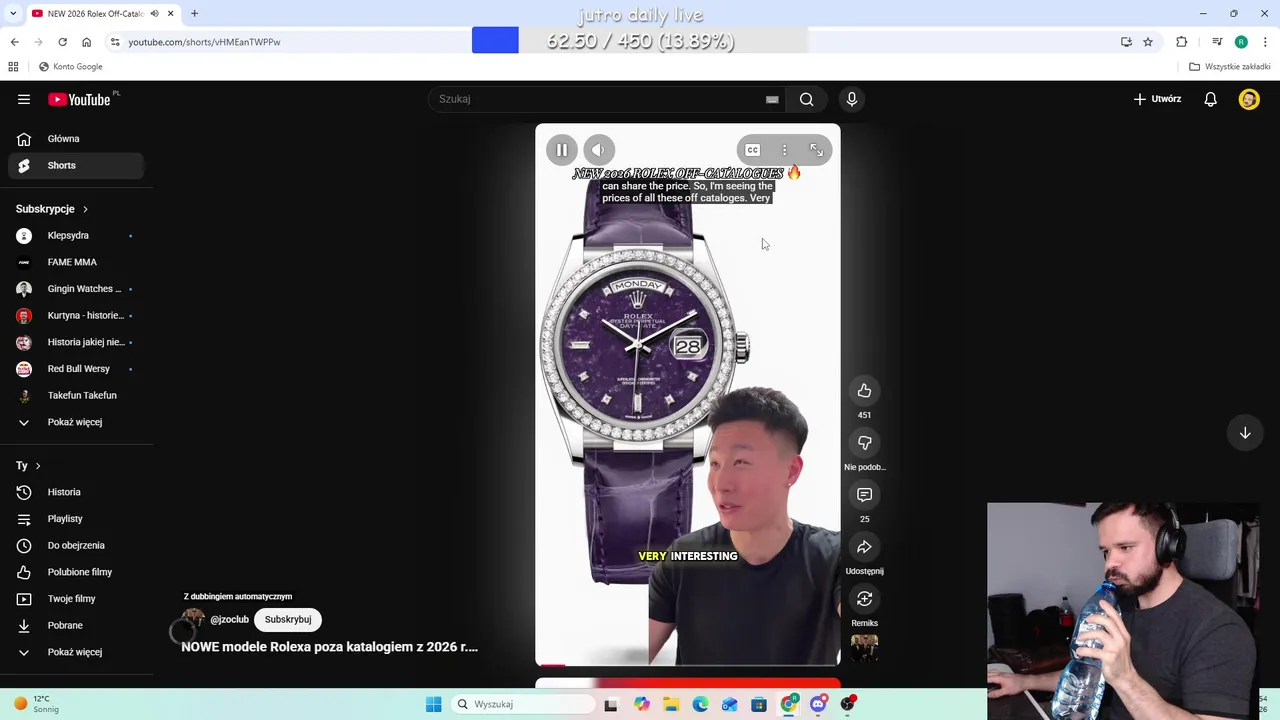Share the Short via Udostępnij

(864, 547)
